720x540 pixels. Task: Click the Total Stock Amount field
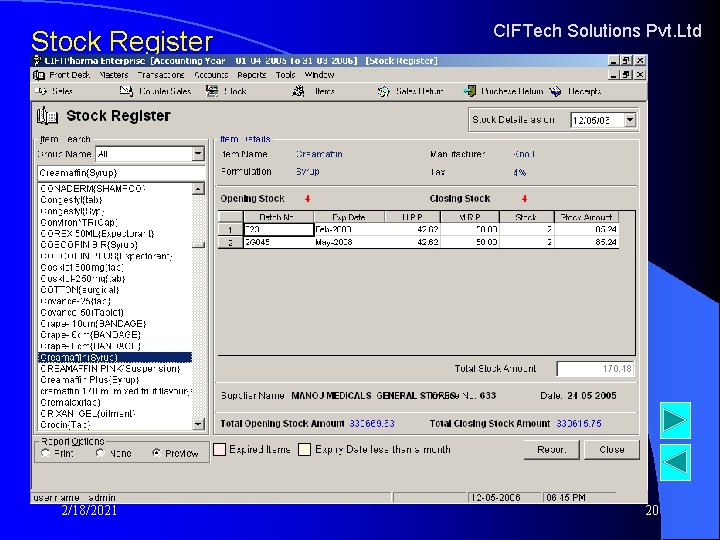pyautogui.click(x=595, y=369)
